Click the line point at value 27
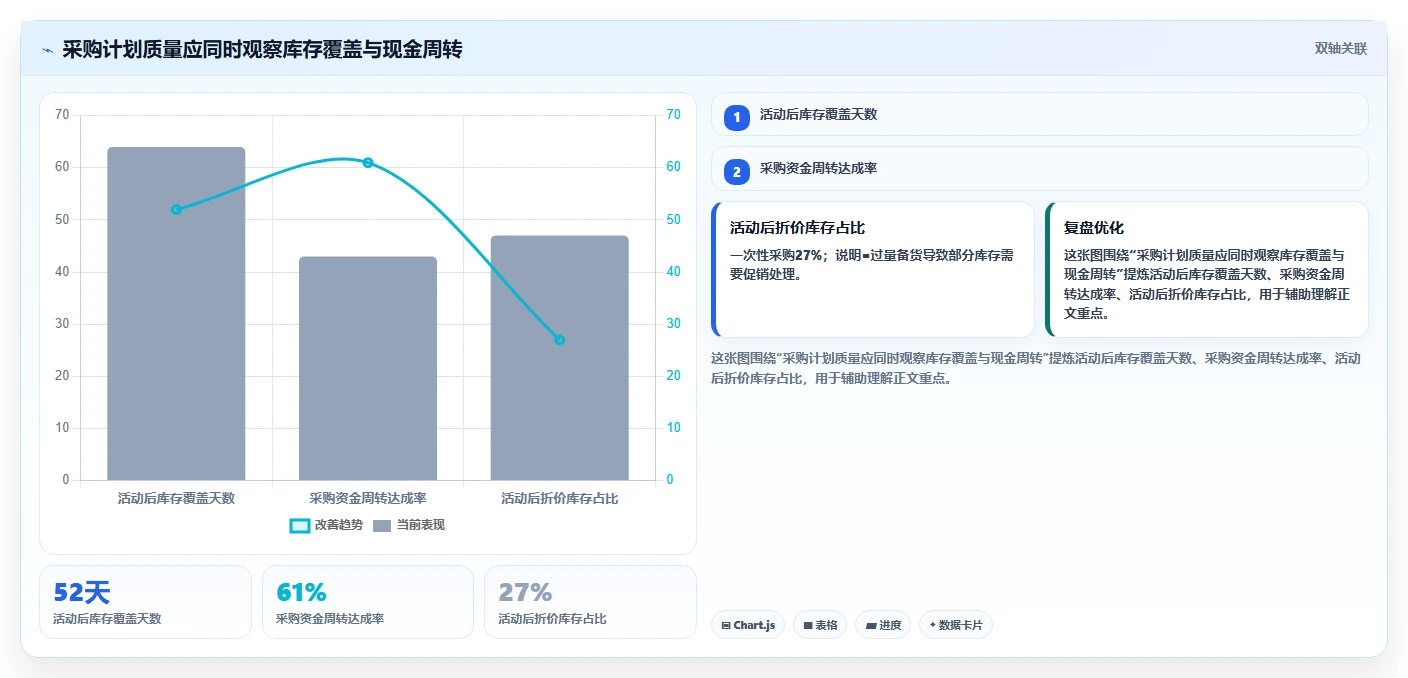The width and height of the screenshot is (1408, 678). (559, 340)
